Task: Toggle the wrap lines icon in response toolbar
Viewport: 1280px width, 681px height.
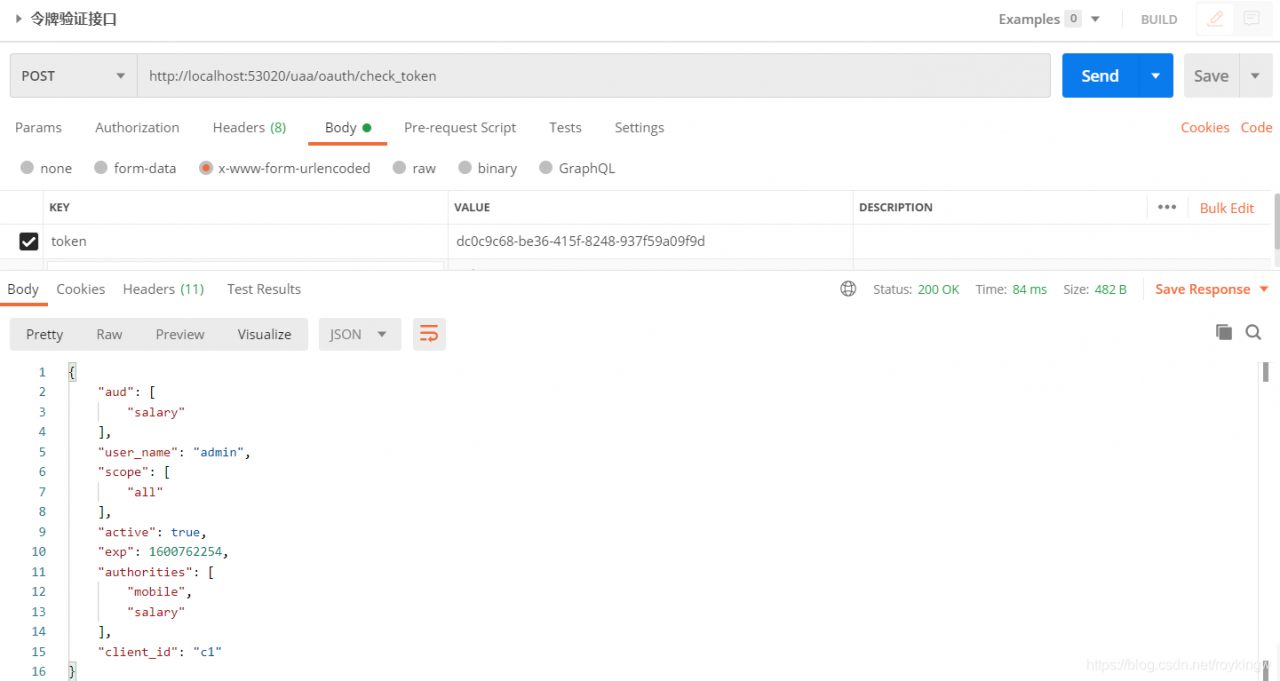Action: [x=429, y=334]
